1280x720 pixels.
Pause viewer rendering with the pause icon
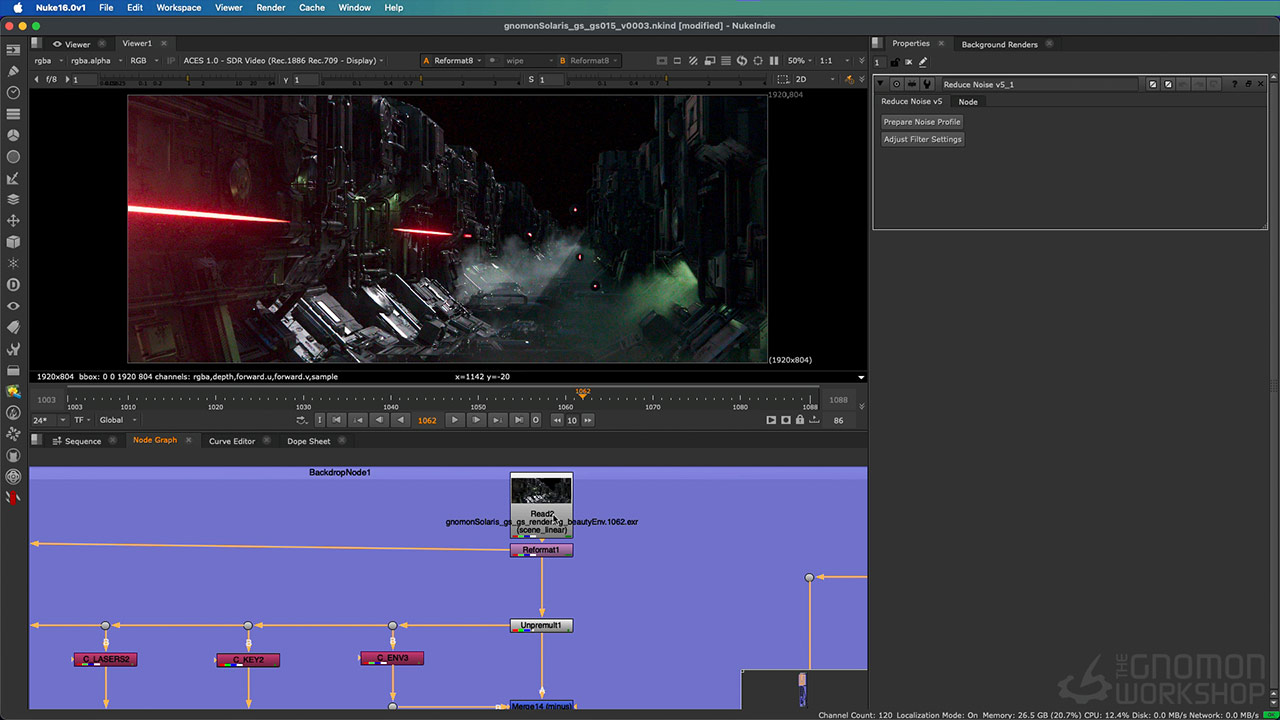pos(775,60)
